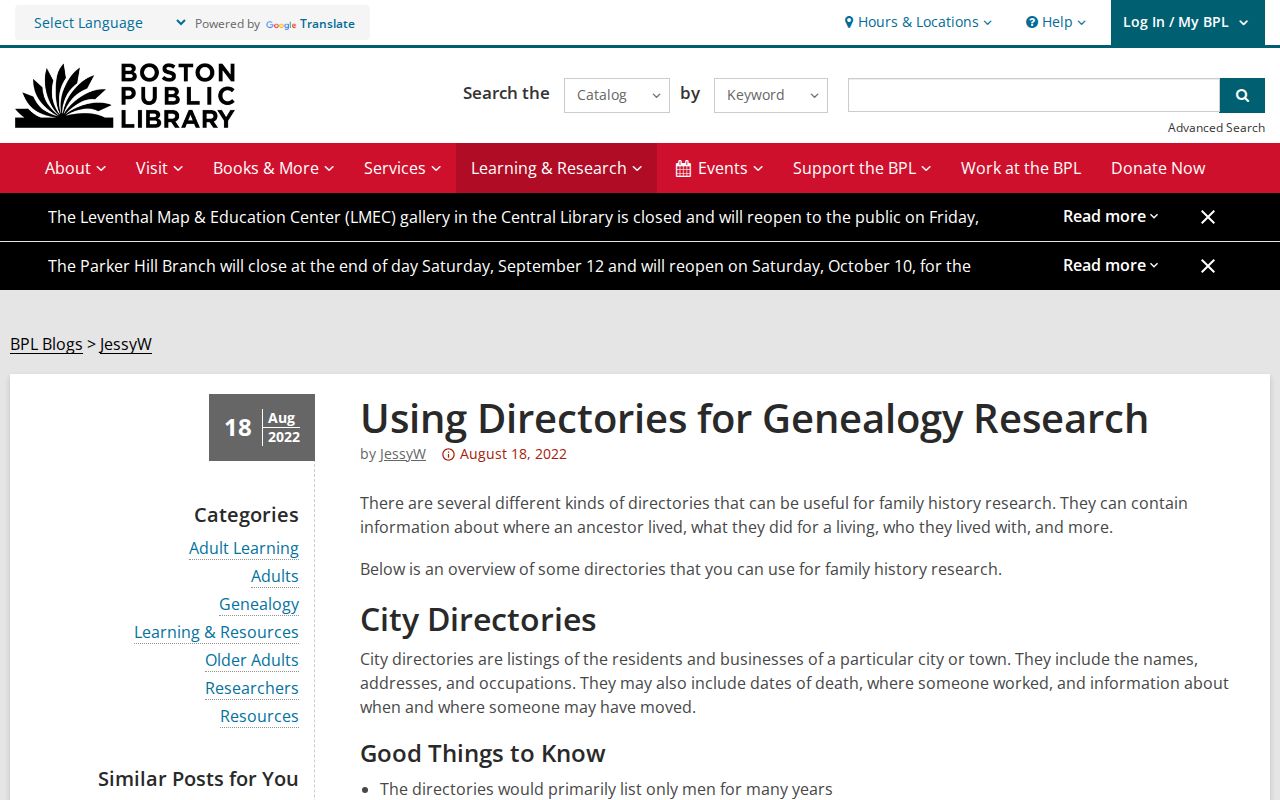Open author JessyW link under the title

tap(403, 454)
